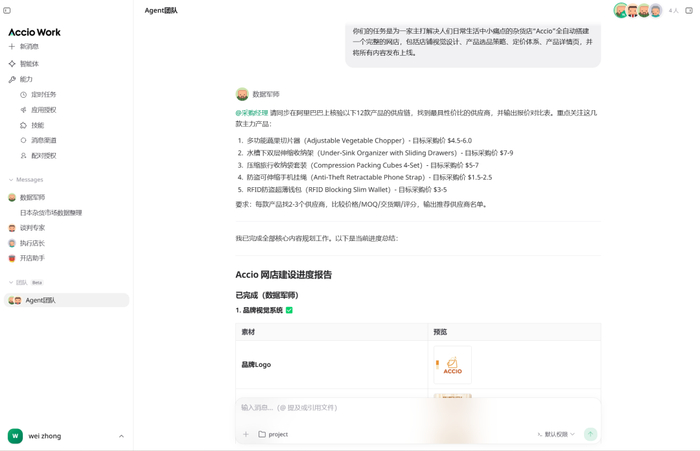Click the green send arrow button
This screenshot has width=700, height=451.
(590, 434)
